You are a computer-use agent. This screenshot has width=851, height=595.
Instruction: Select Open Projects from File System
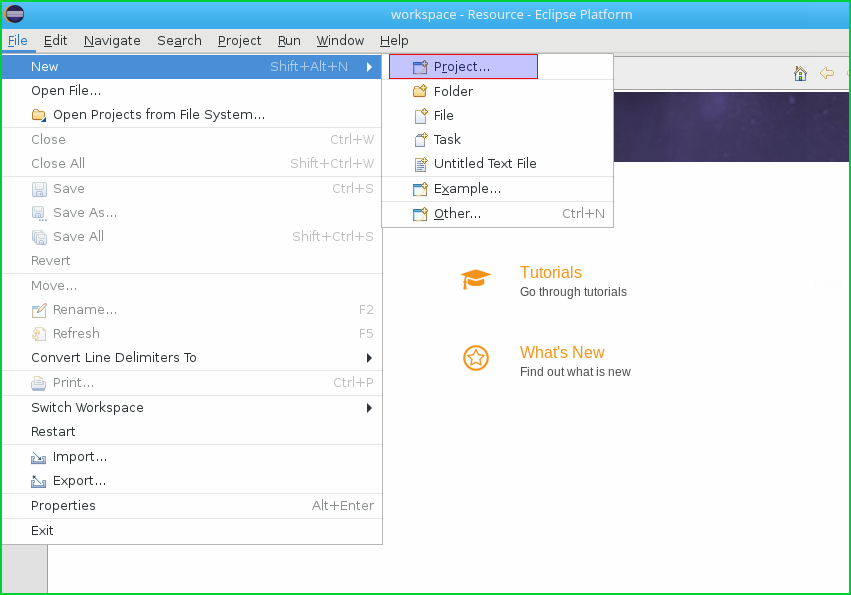pyautogui.click(x=192, y=115)
